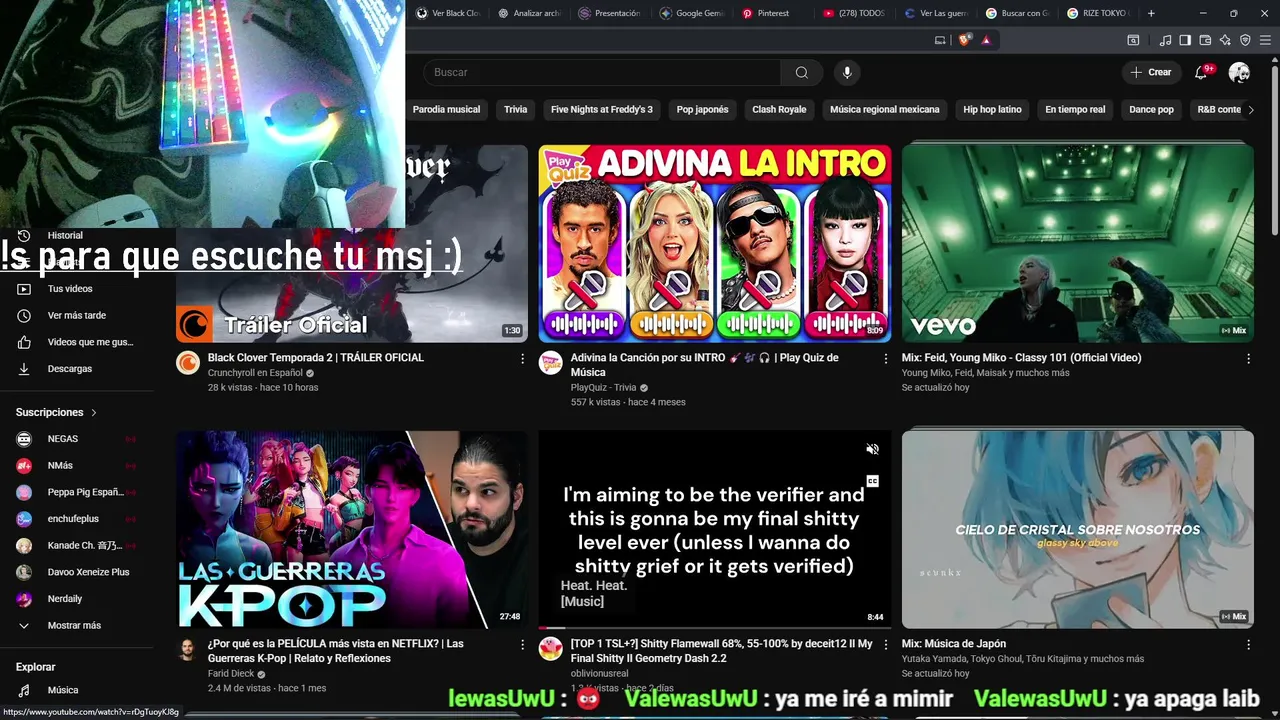Click the YouTube search input field

click(602, 72)
